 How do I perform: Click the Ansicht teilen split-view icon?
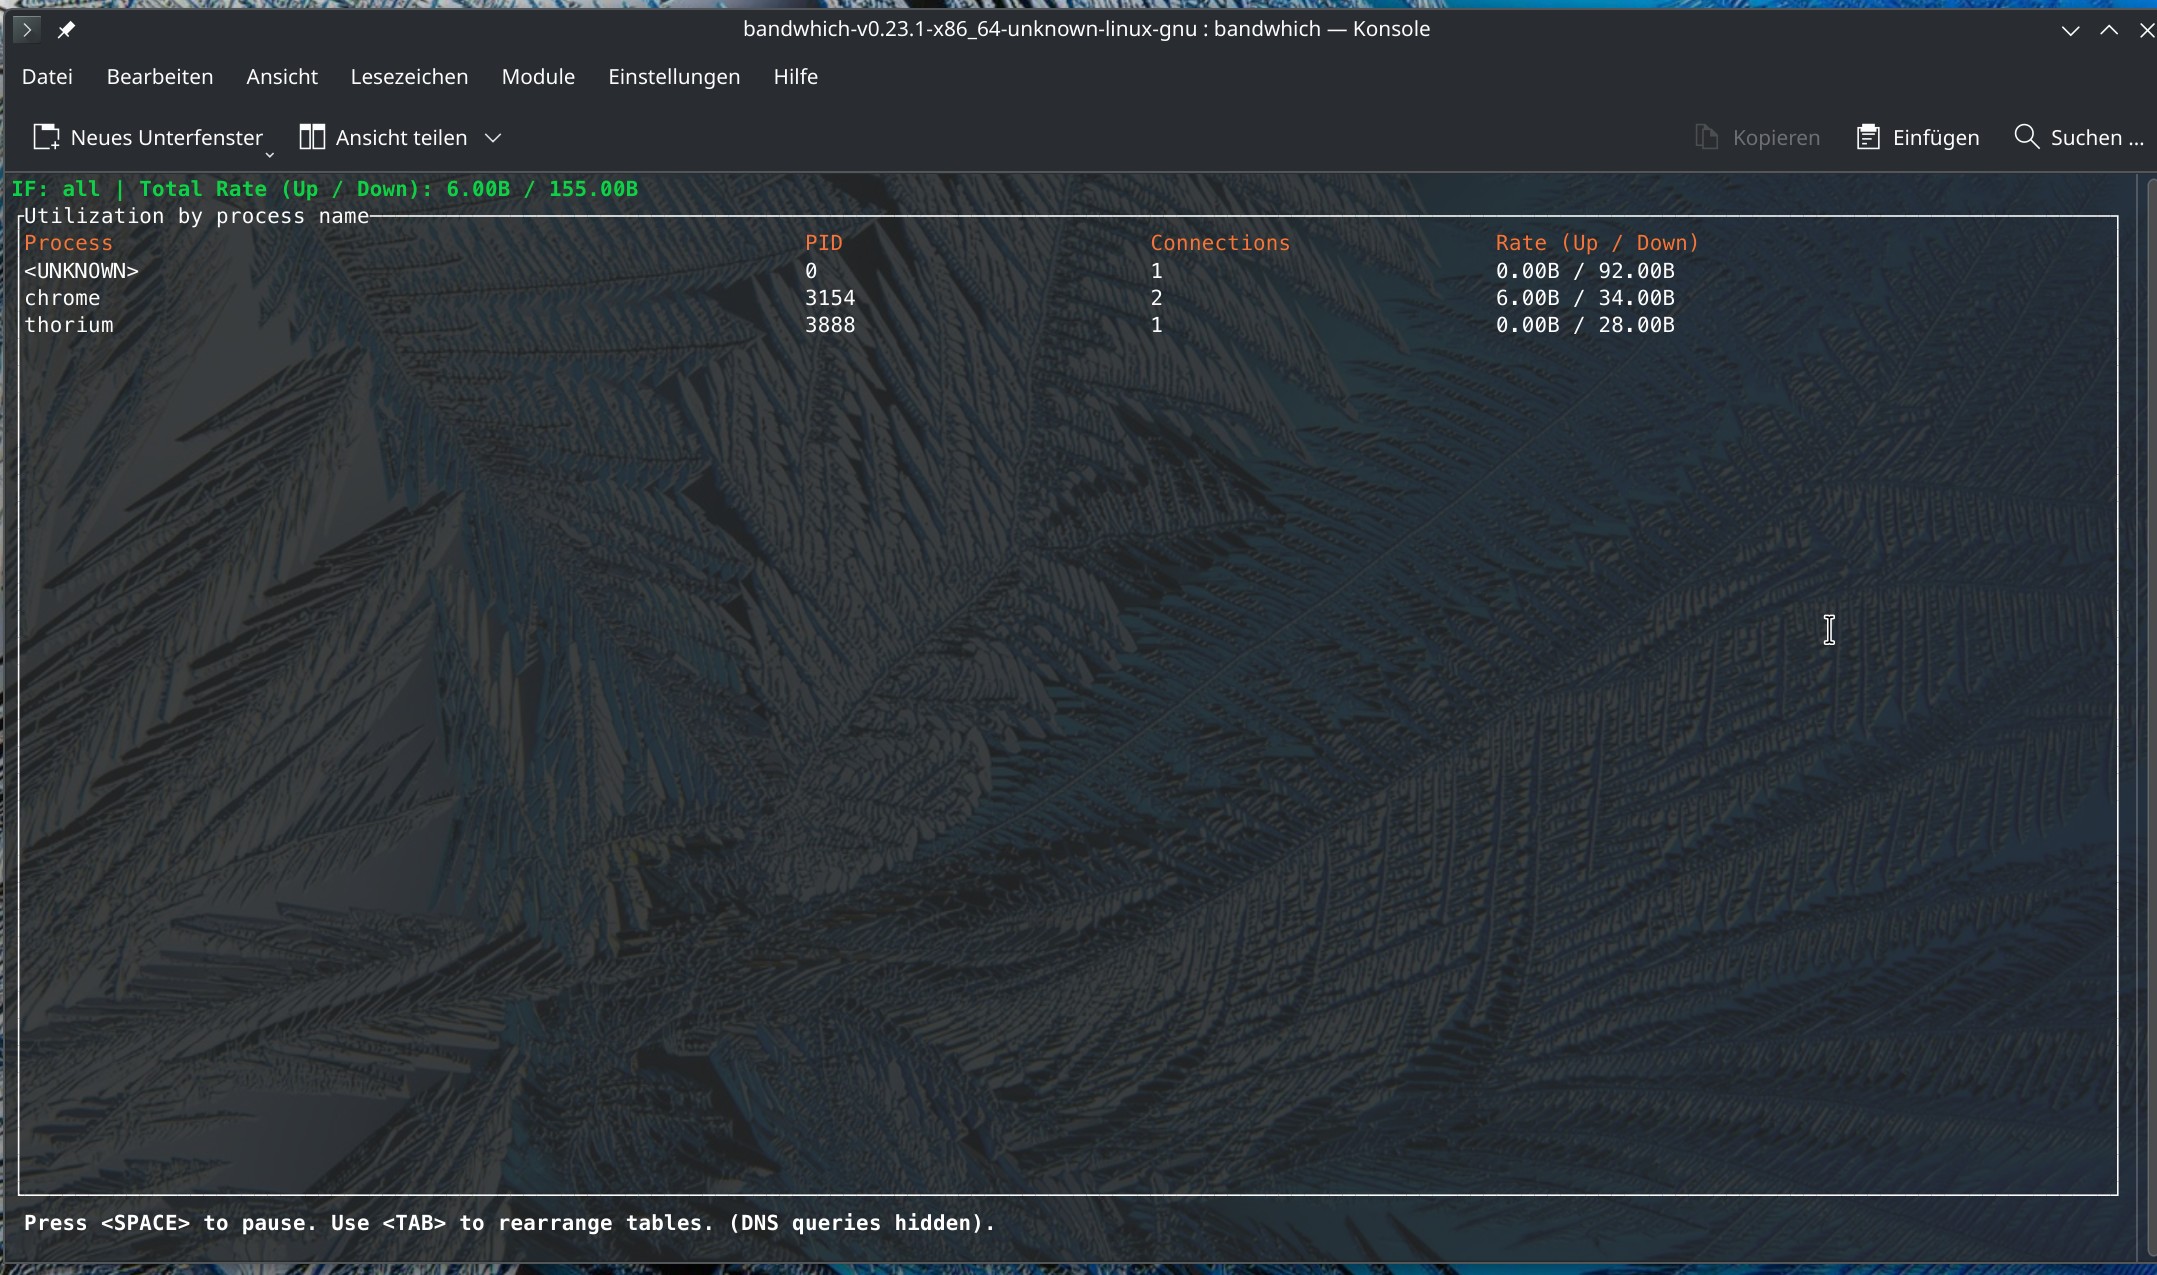[x=312, y=137]
